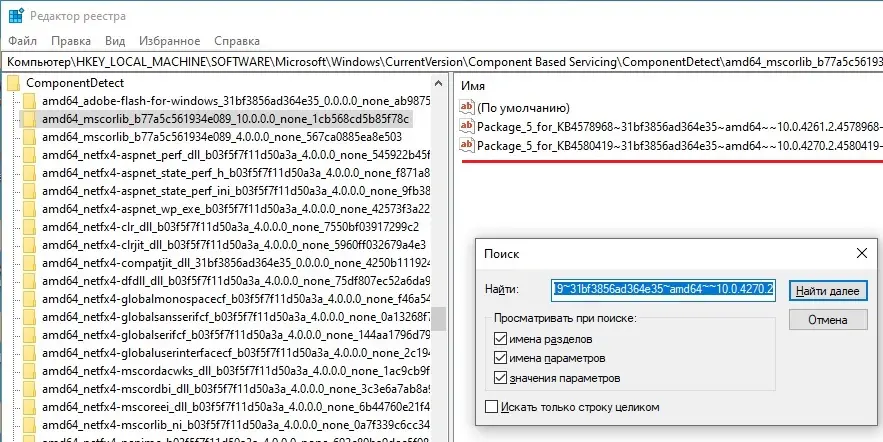
Task: Click the amd64_netfx4-clr_dll key folder icon
Action: (x=29, y=227)
